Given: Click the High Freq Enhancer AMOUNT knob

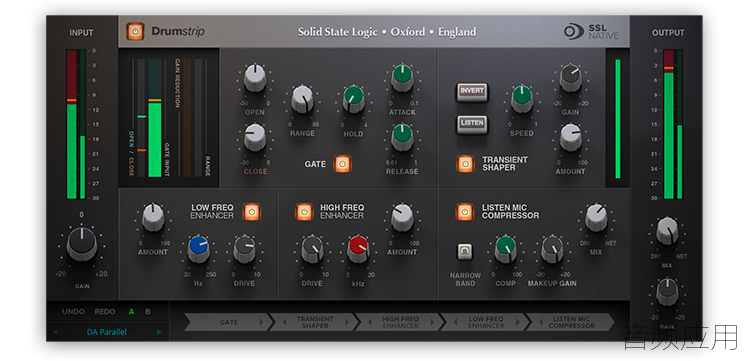Looking at the screenshot, I should click(x=402, y=217).
